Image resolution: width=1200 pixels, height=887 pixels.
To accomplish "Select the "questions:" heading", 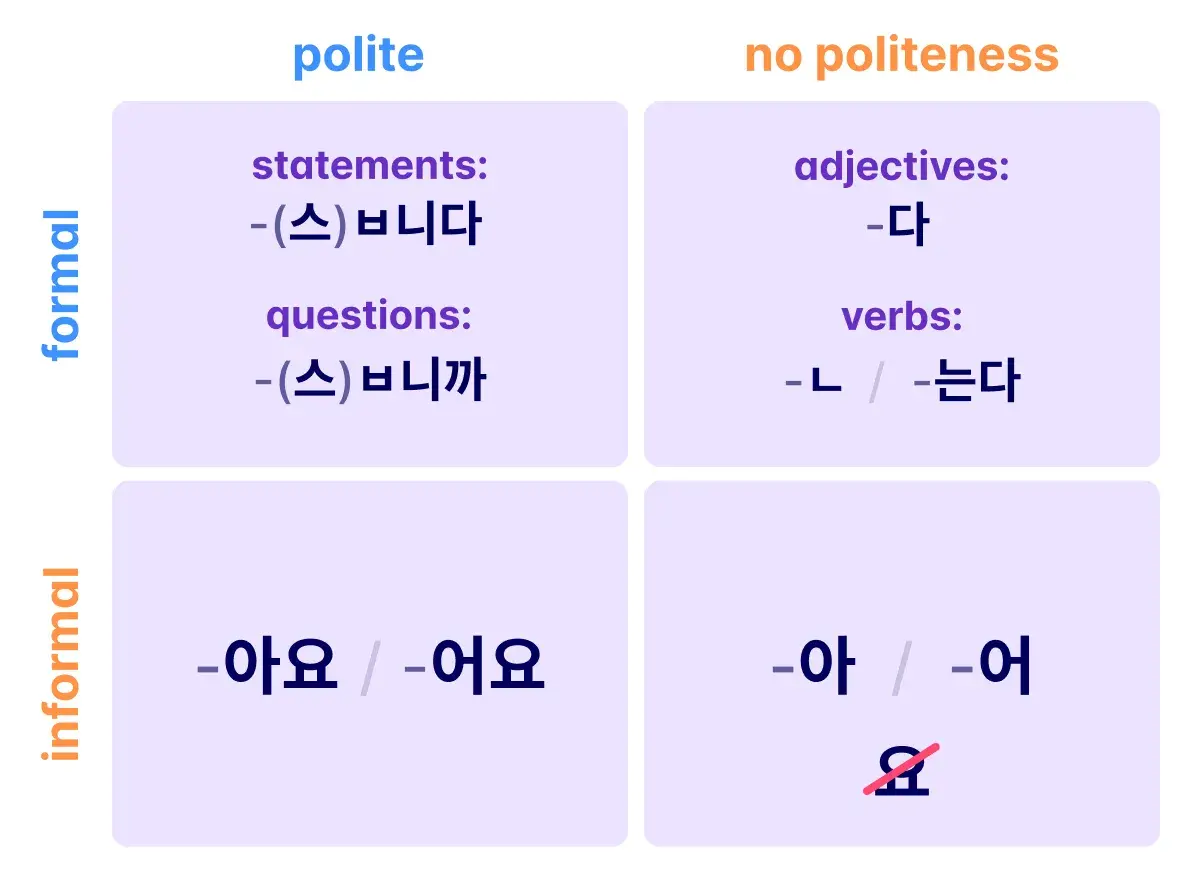I will click(369, 317).
